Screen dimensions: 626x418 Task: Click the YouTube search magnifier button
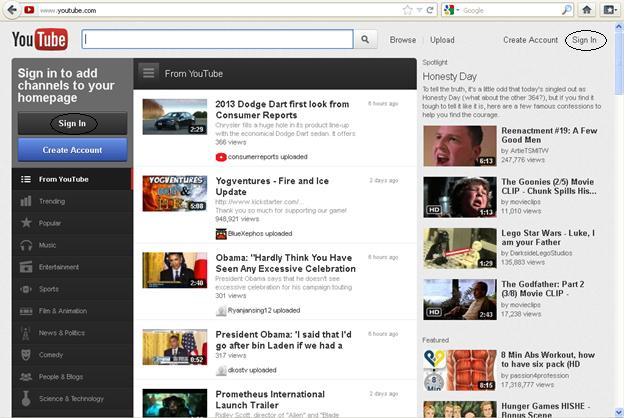click(x=365, y=40)
